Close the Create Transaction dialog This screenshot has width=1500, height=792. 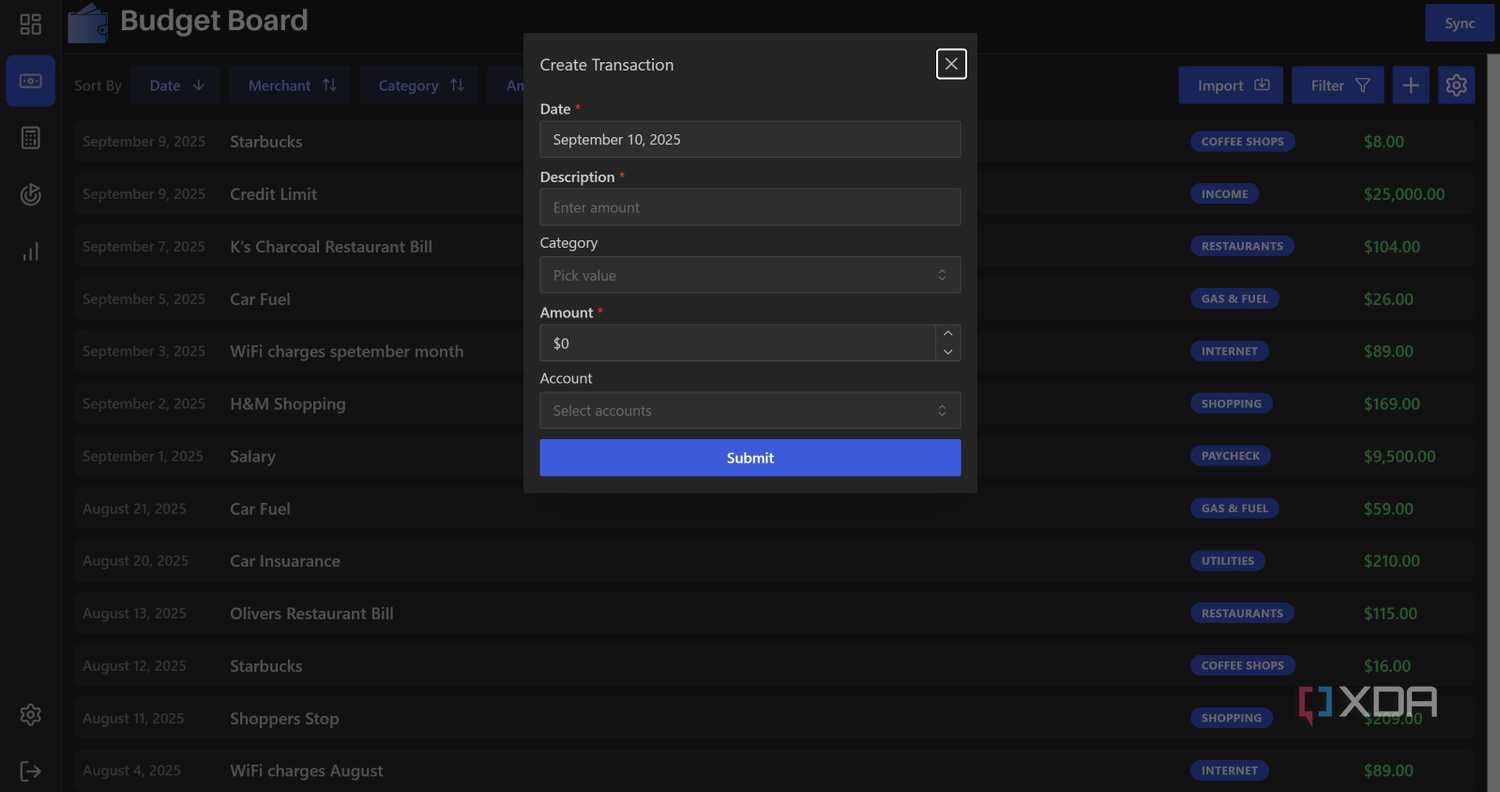(951, 64)
